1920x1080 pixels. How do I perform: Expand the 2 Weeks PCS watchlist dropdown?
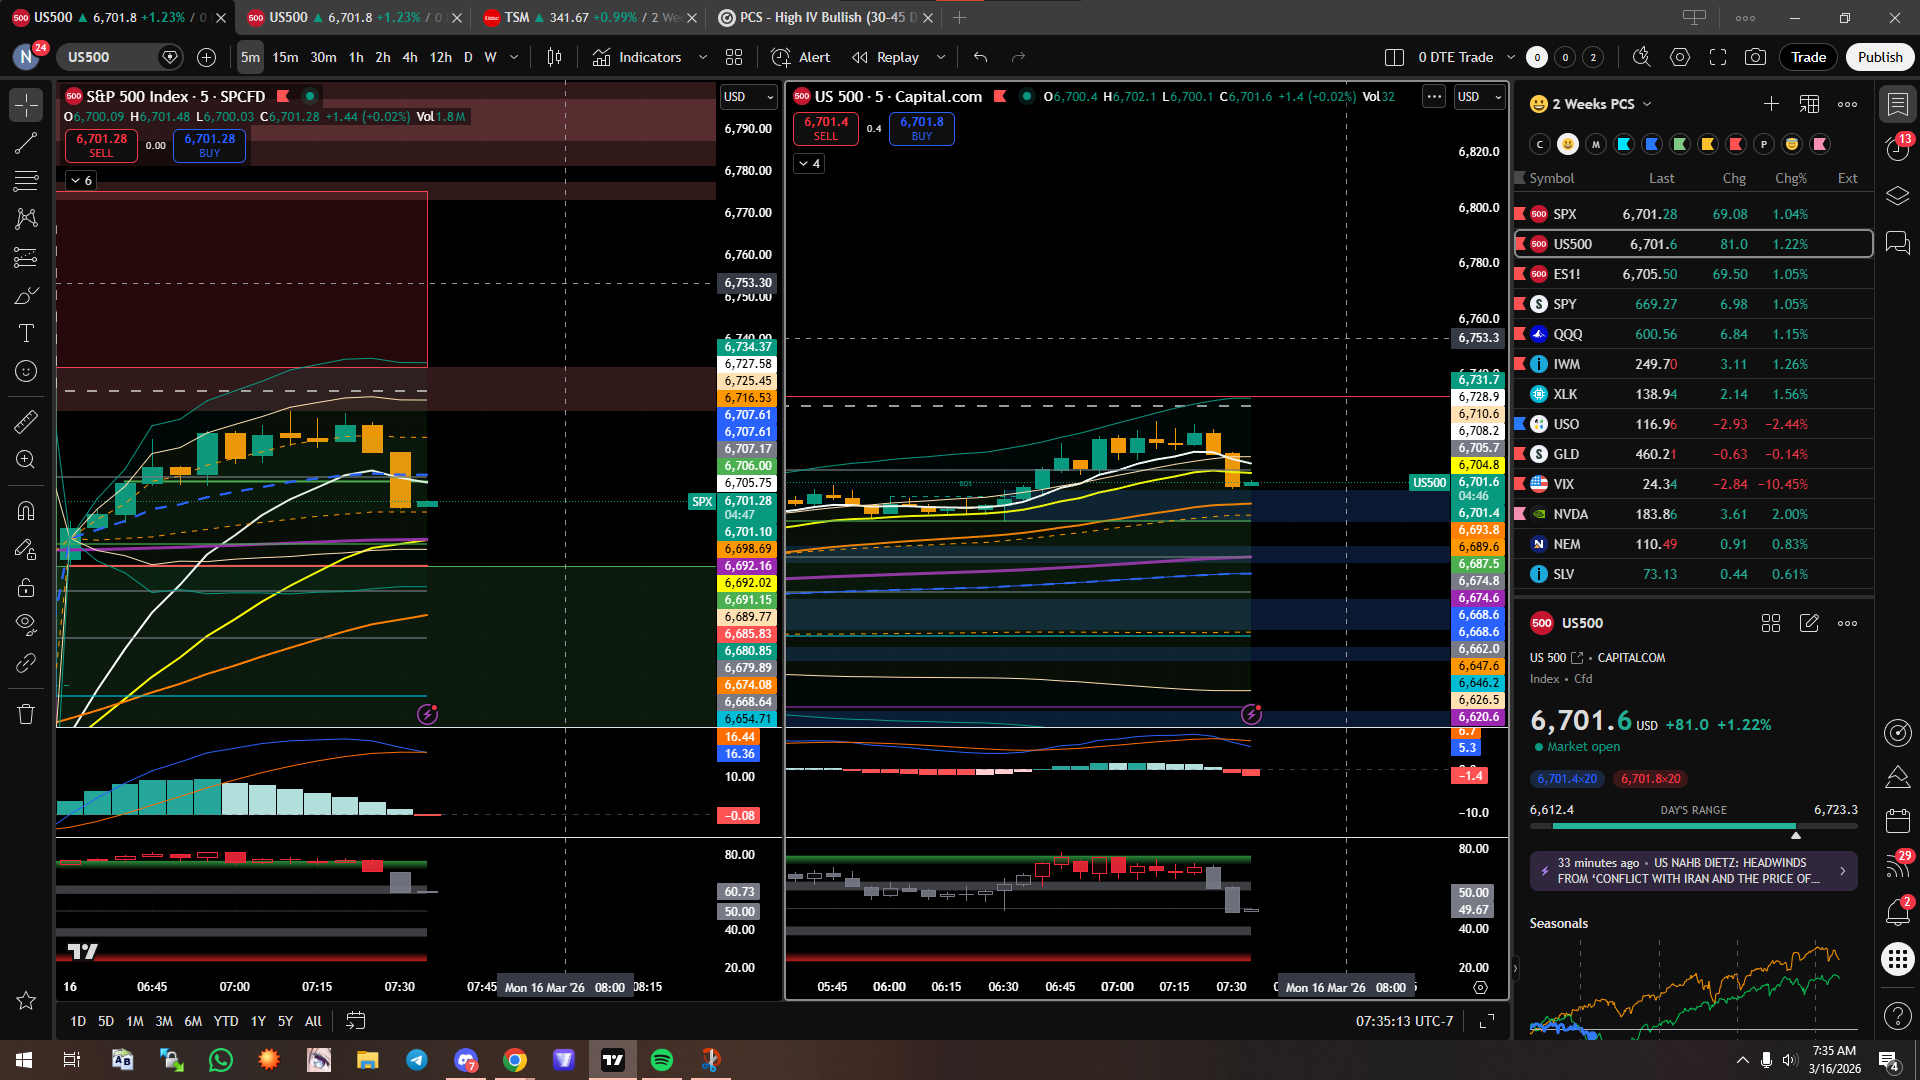click(1647, 104)
